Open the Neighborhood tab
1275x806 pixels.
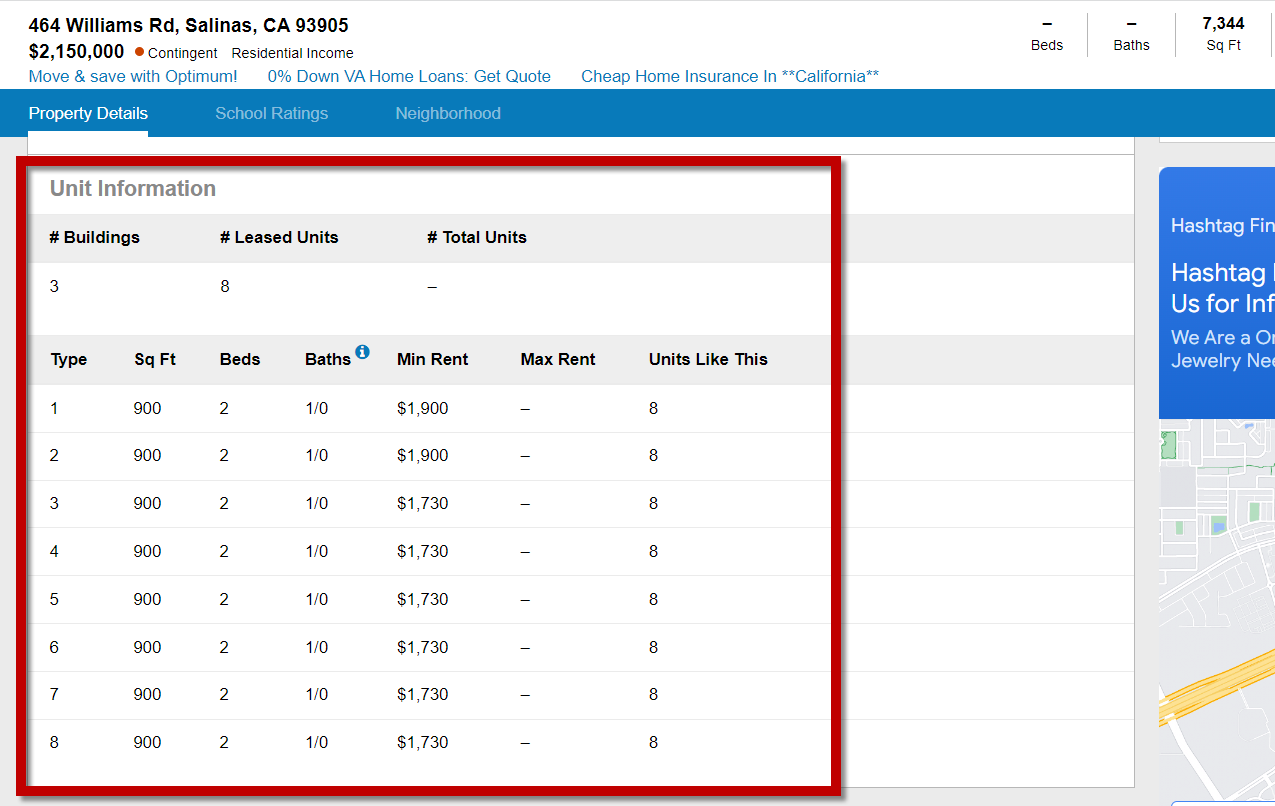[448, 113]
